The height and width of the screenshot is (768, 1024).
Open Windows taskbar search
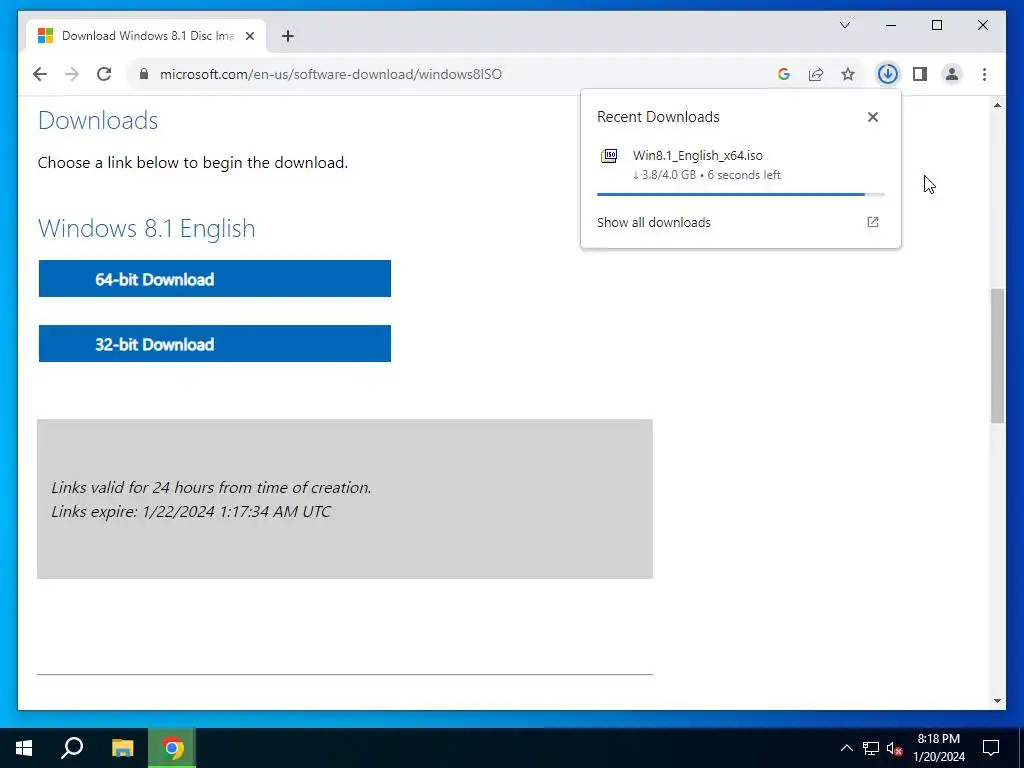click(x=72, y=748)
